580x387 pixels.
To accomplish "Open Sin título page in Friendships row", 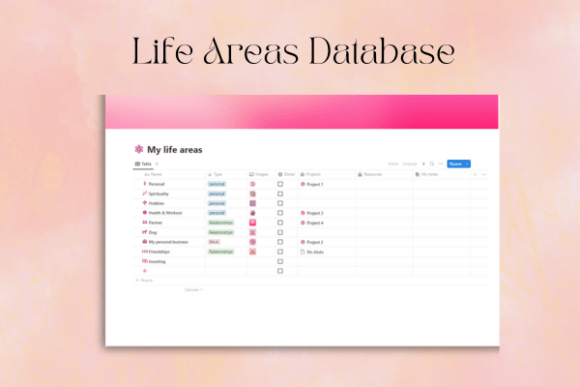I will [312, 252].
